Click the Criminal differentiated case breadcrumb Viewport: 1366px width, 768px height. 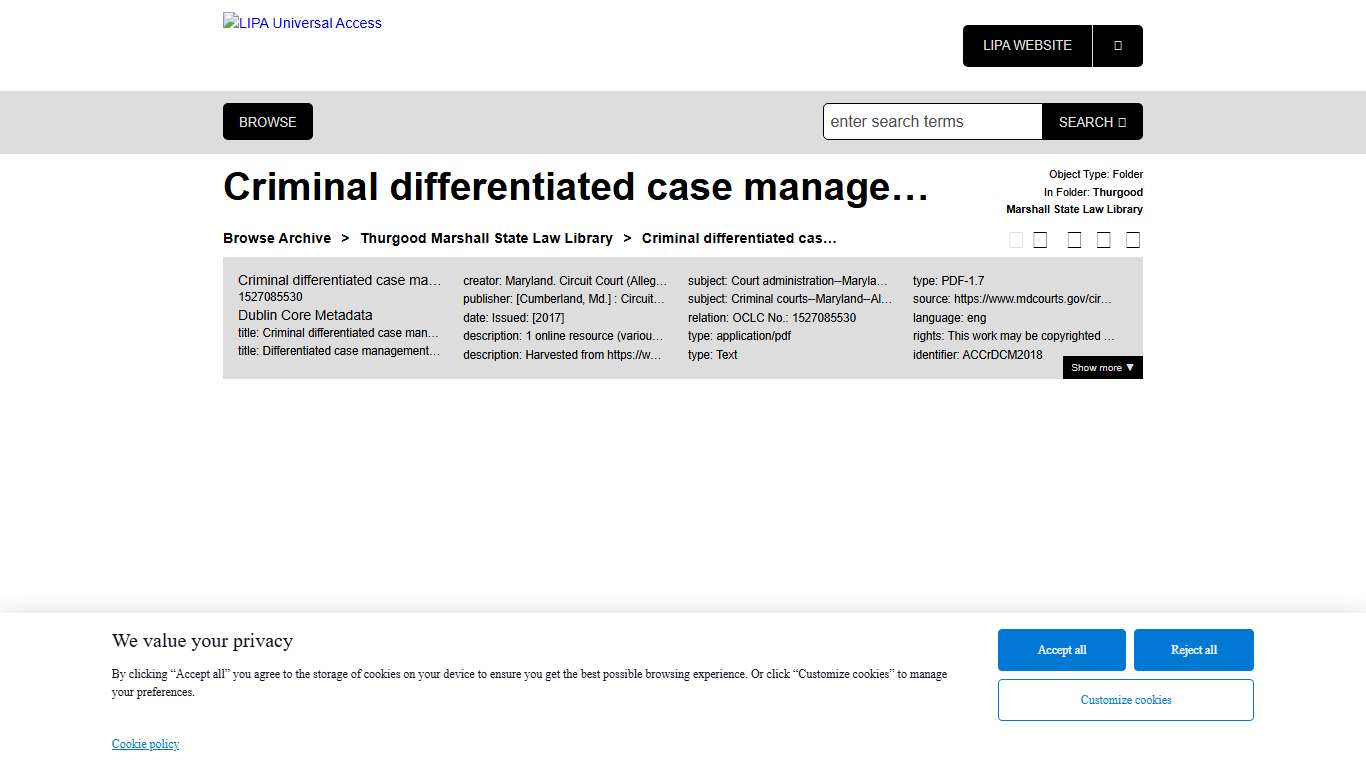(x=740, y=238)
